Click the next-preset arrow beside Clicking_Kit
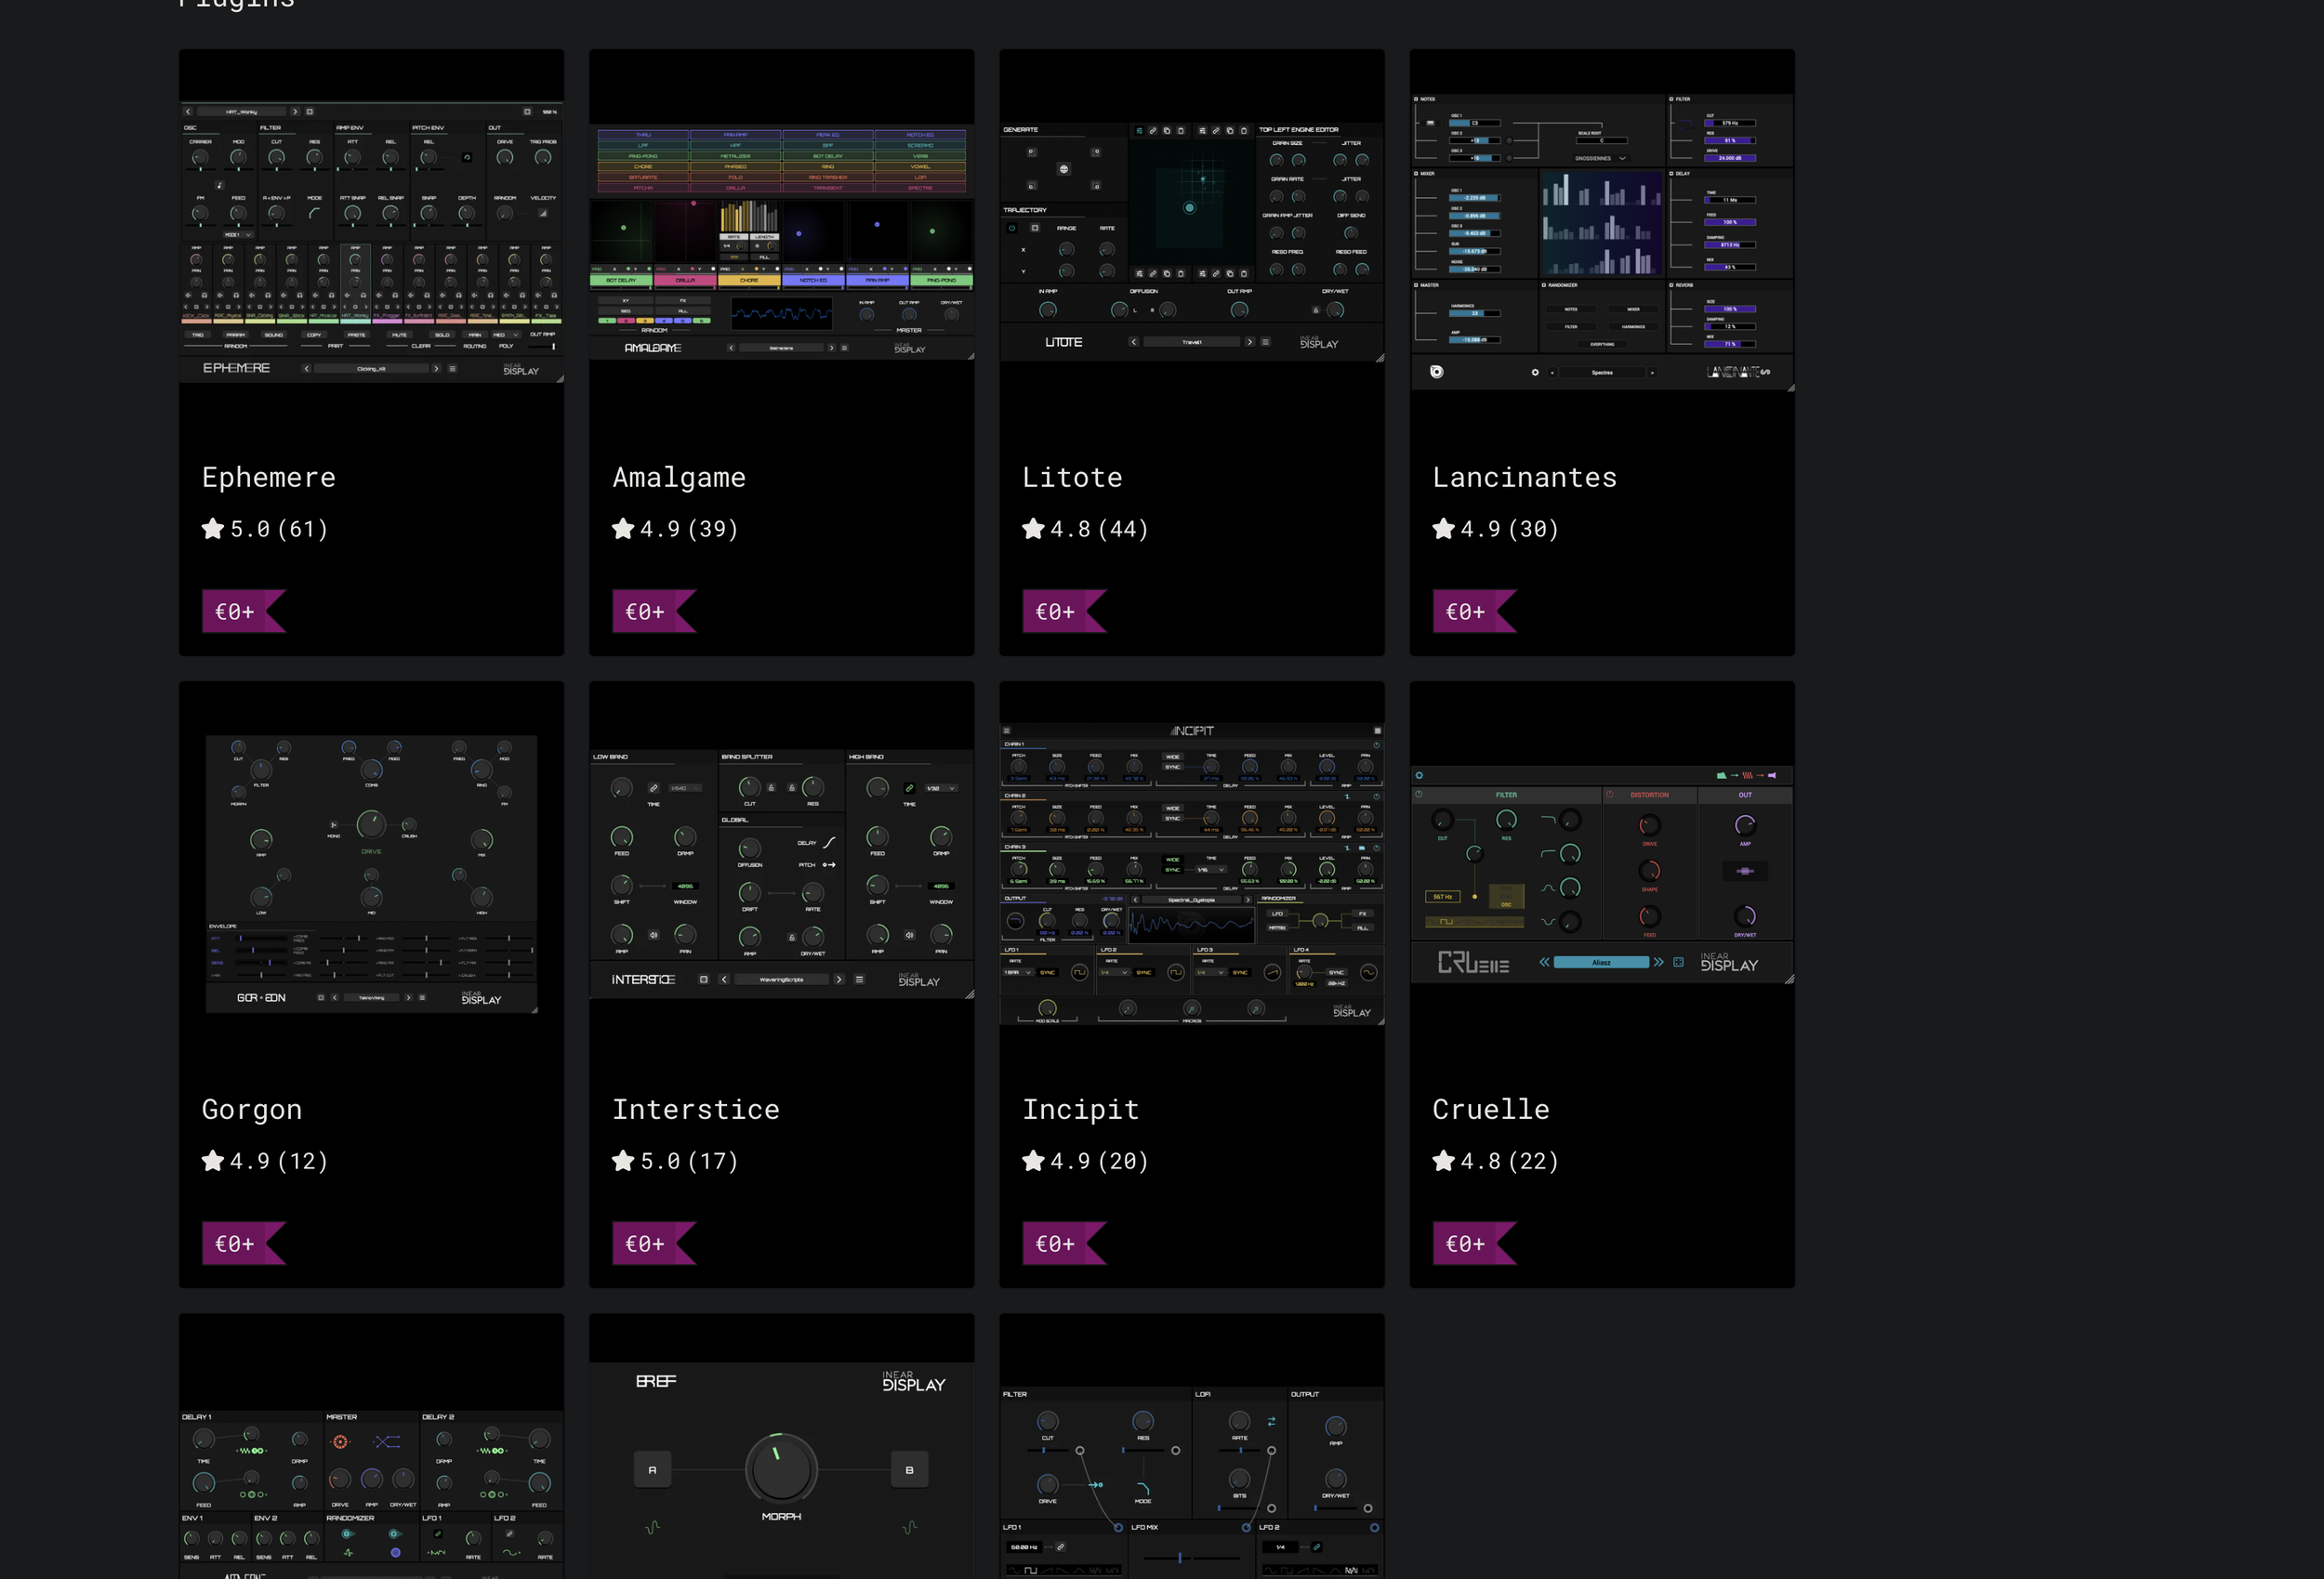This screenshot has height=1579, width=2324. click(437, 369)
